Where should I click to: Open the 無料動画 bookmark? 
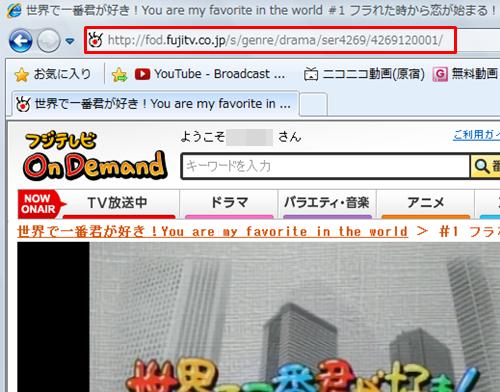(x=465, y=74)
